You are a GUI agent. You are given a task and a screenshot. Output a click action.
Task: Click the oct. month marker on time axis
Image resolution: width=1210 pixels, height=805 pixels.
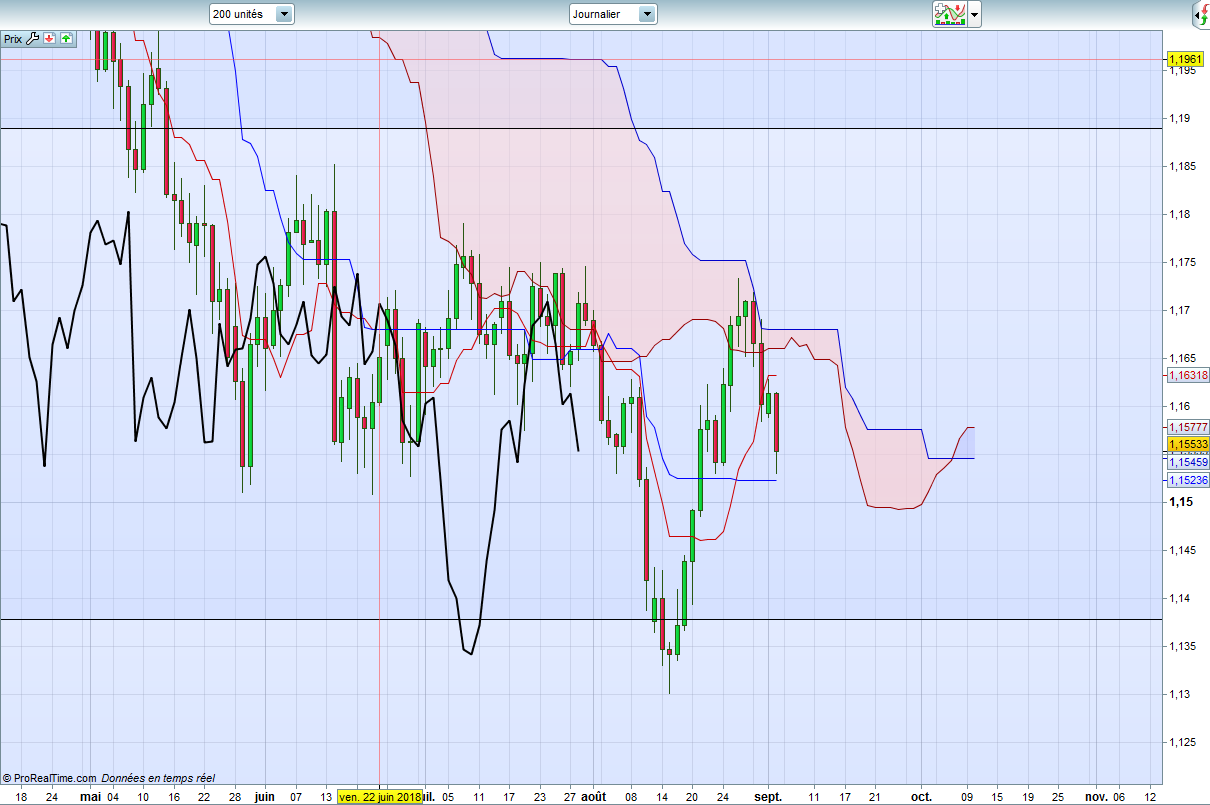pyautogui.click(x=922, y=797)
